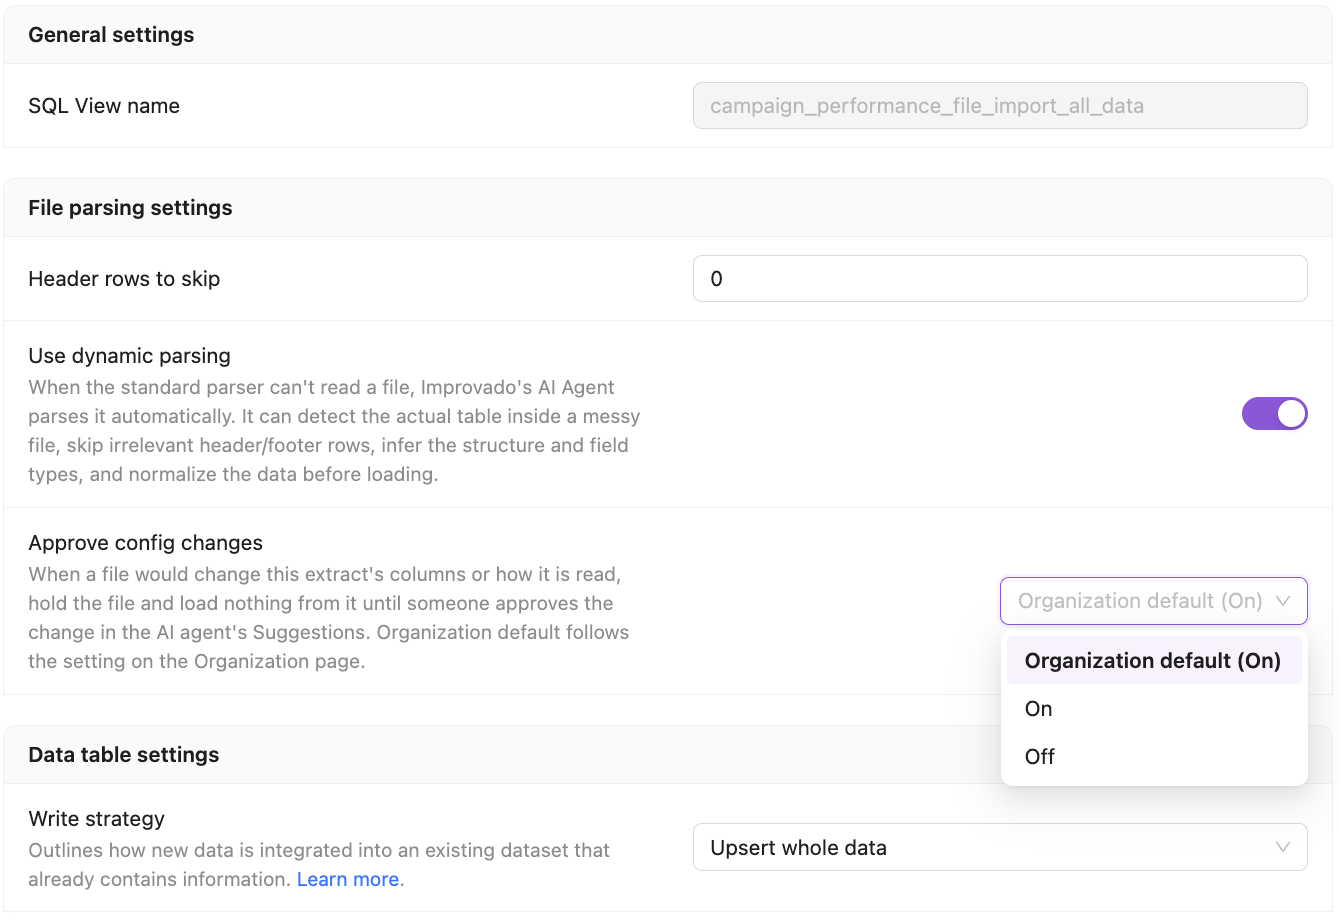Screen dimensions: 1340x920
Task: Open the Write strategy dropdown
Action: tap(1000, 848)
